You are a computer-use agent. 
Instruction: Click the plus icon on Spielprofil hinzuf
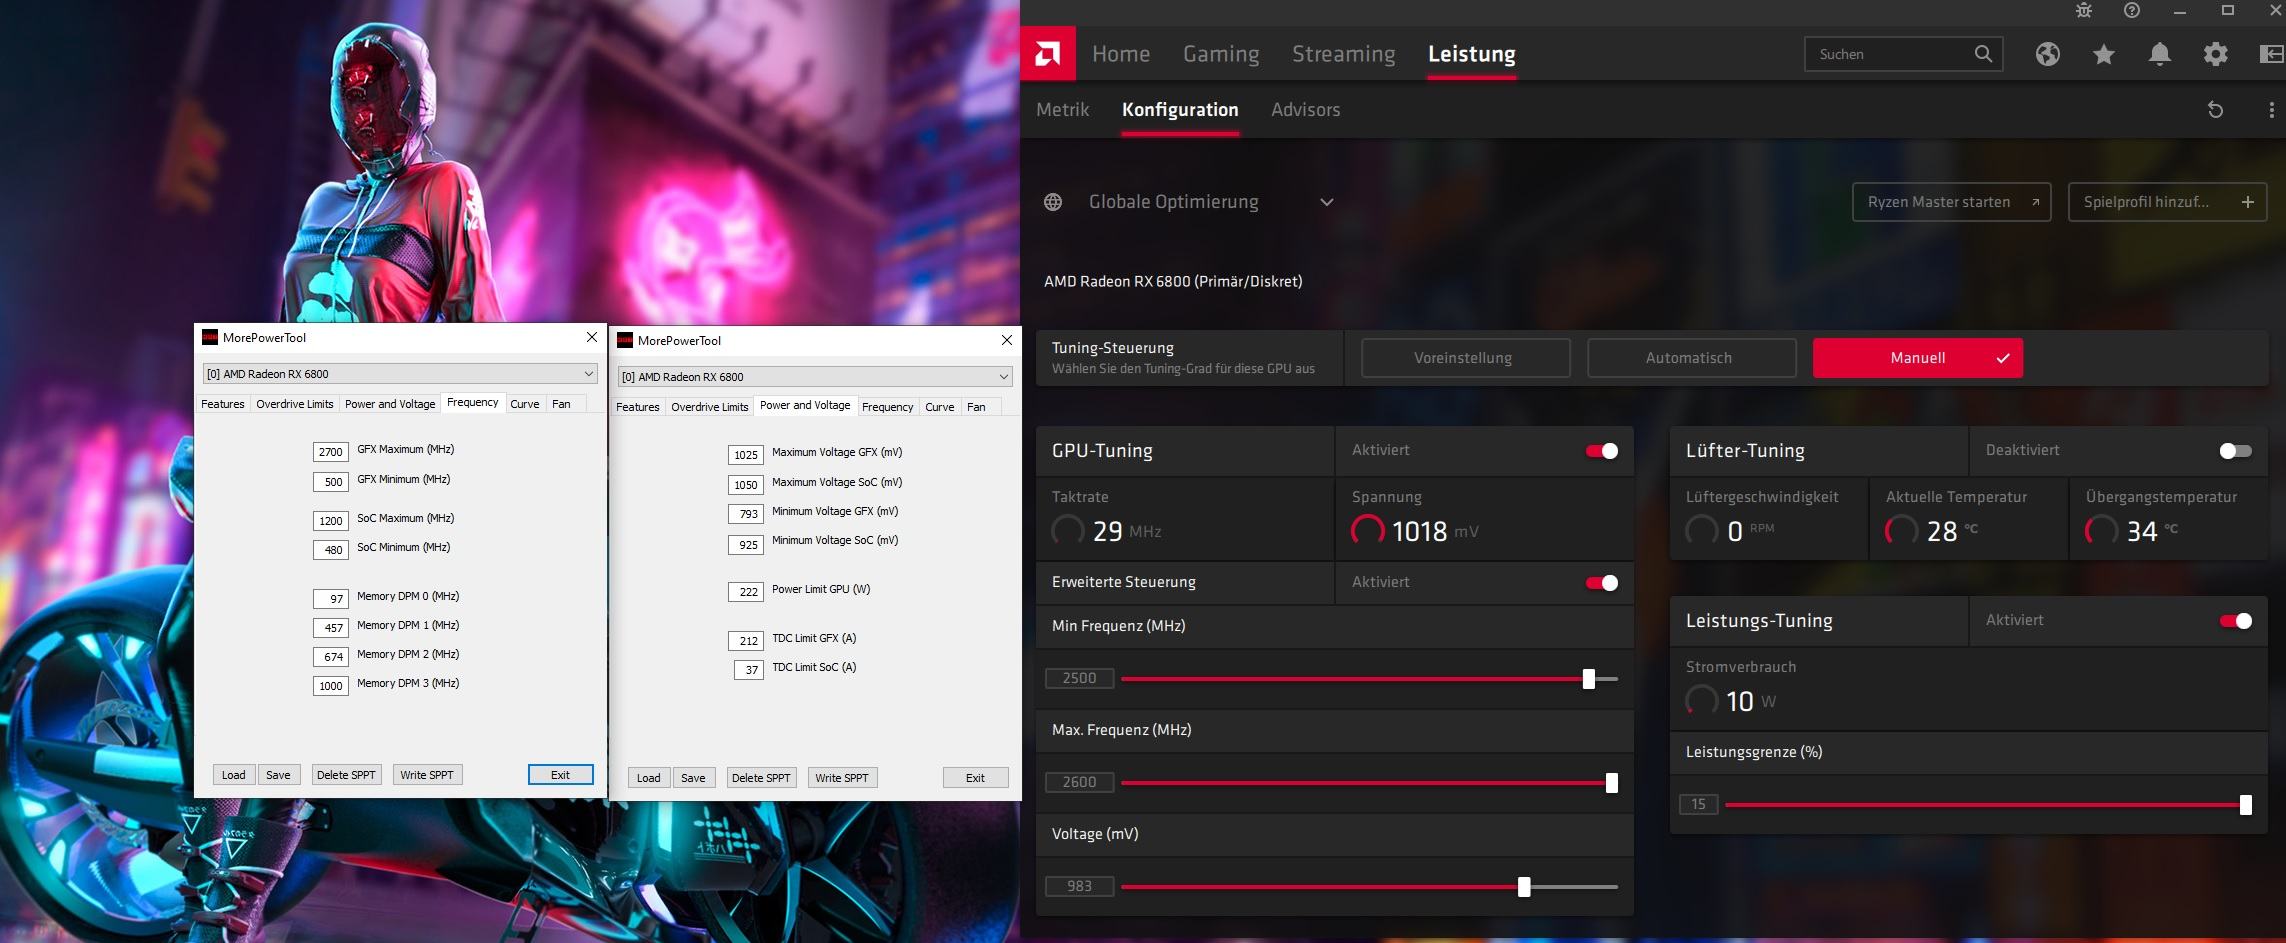click(2247, 202)
